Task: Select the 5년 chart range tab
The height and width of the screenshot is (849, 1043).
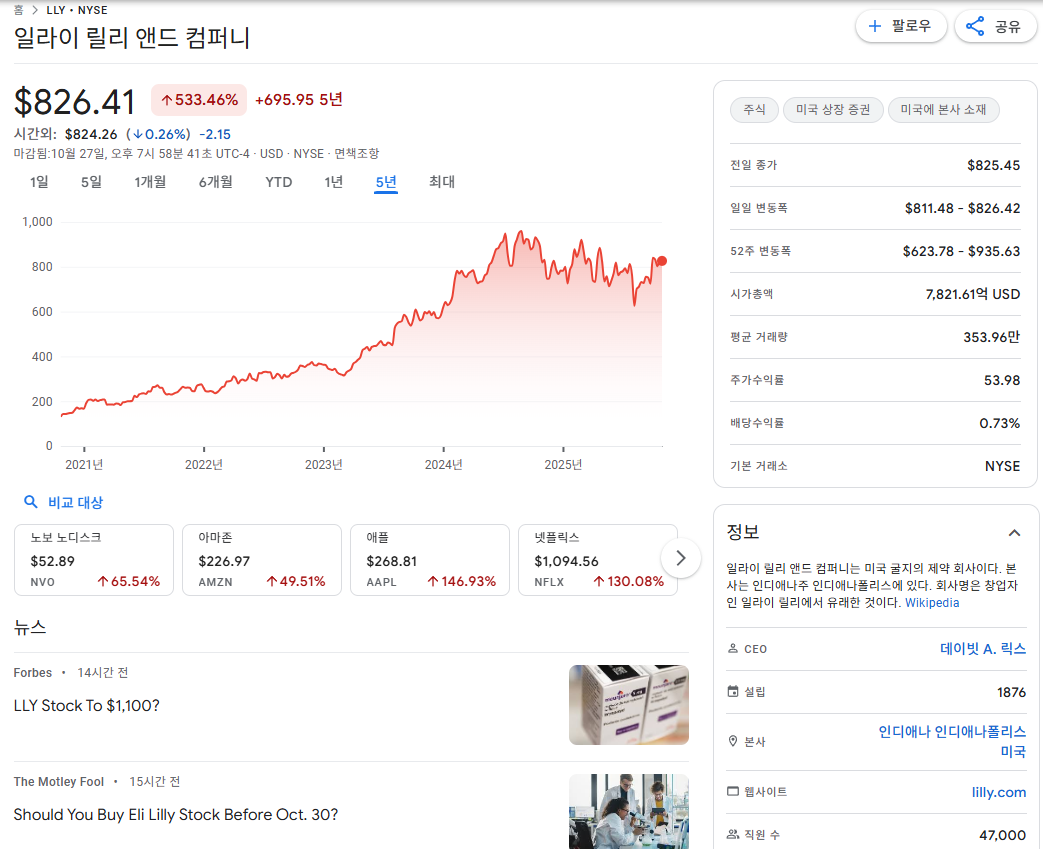Action: (386, 182)
